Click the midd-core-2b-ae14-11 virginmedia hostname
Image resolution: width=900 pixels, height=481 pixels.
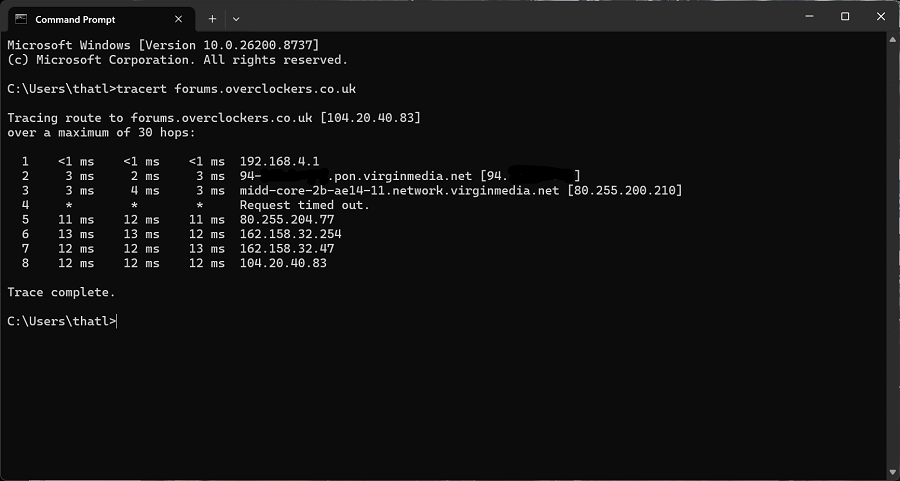coord(399,191)
